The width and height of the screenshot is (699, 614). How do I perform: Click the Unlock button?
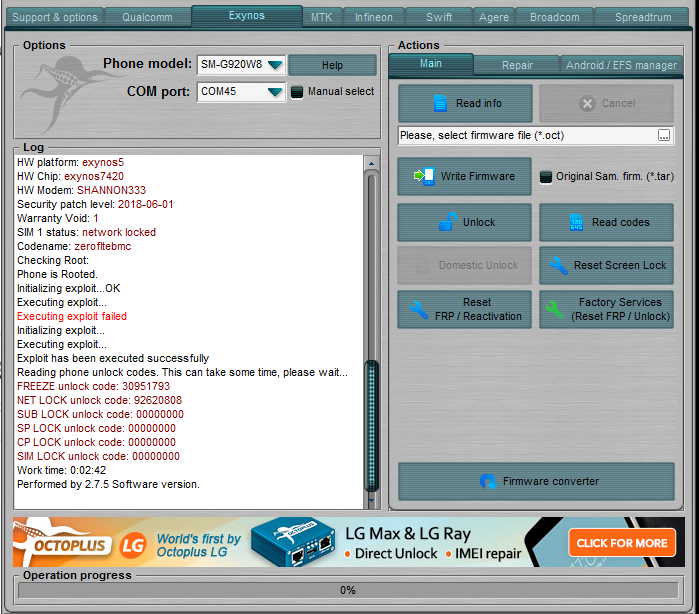(465, 222)
